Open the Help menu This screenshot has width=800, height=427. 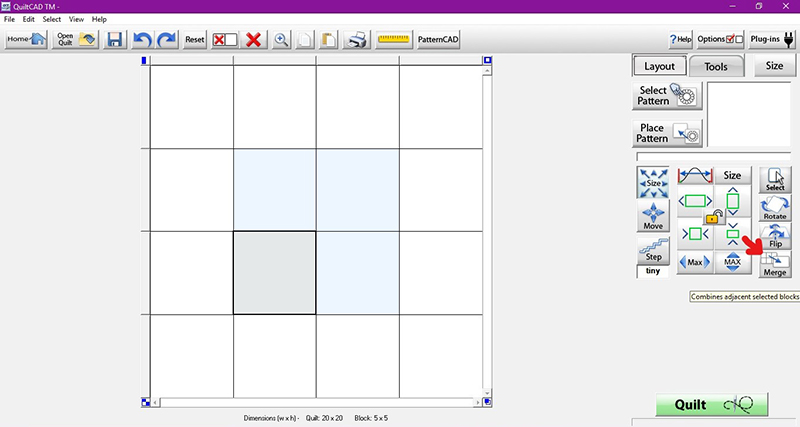[99, 19]
